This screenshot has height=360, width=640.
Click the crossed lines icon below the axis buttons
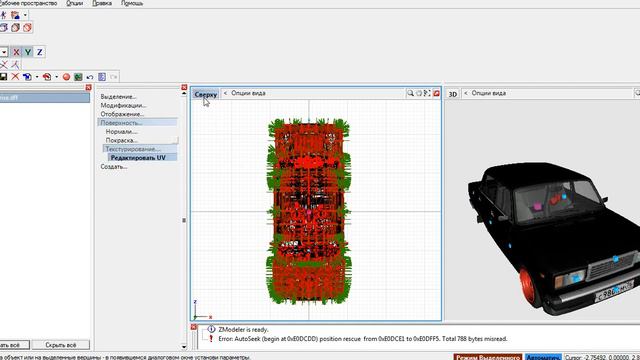(x=4, y=64)
